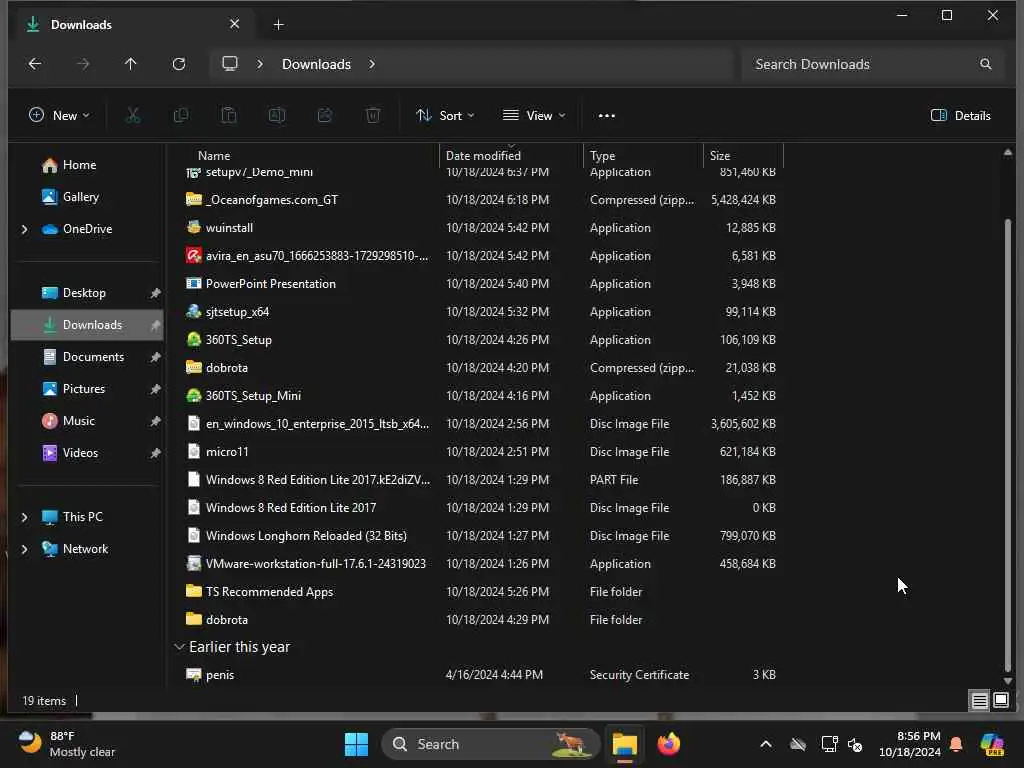
Task: Click the scroll up arrow
Action: [1007, 152]
